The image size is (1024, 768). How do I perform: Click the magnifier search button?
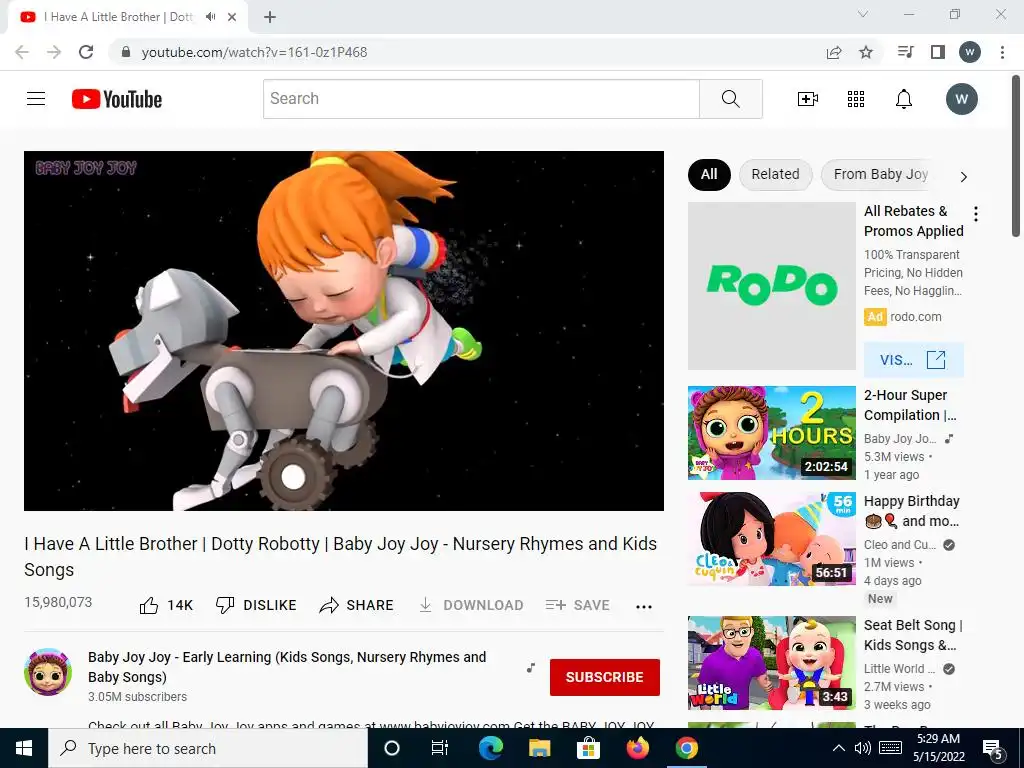[731, 99]
